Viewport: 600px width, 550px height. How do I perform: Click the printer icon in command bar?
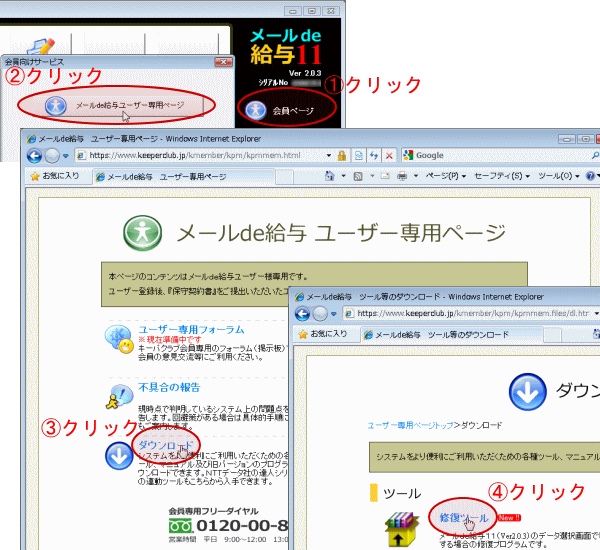(x=402, y=176)
